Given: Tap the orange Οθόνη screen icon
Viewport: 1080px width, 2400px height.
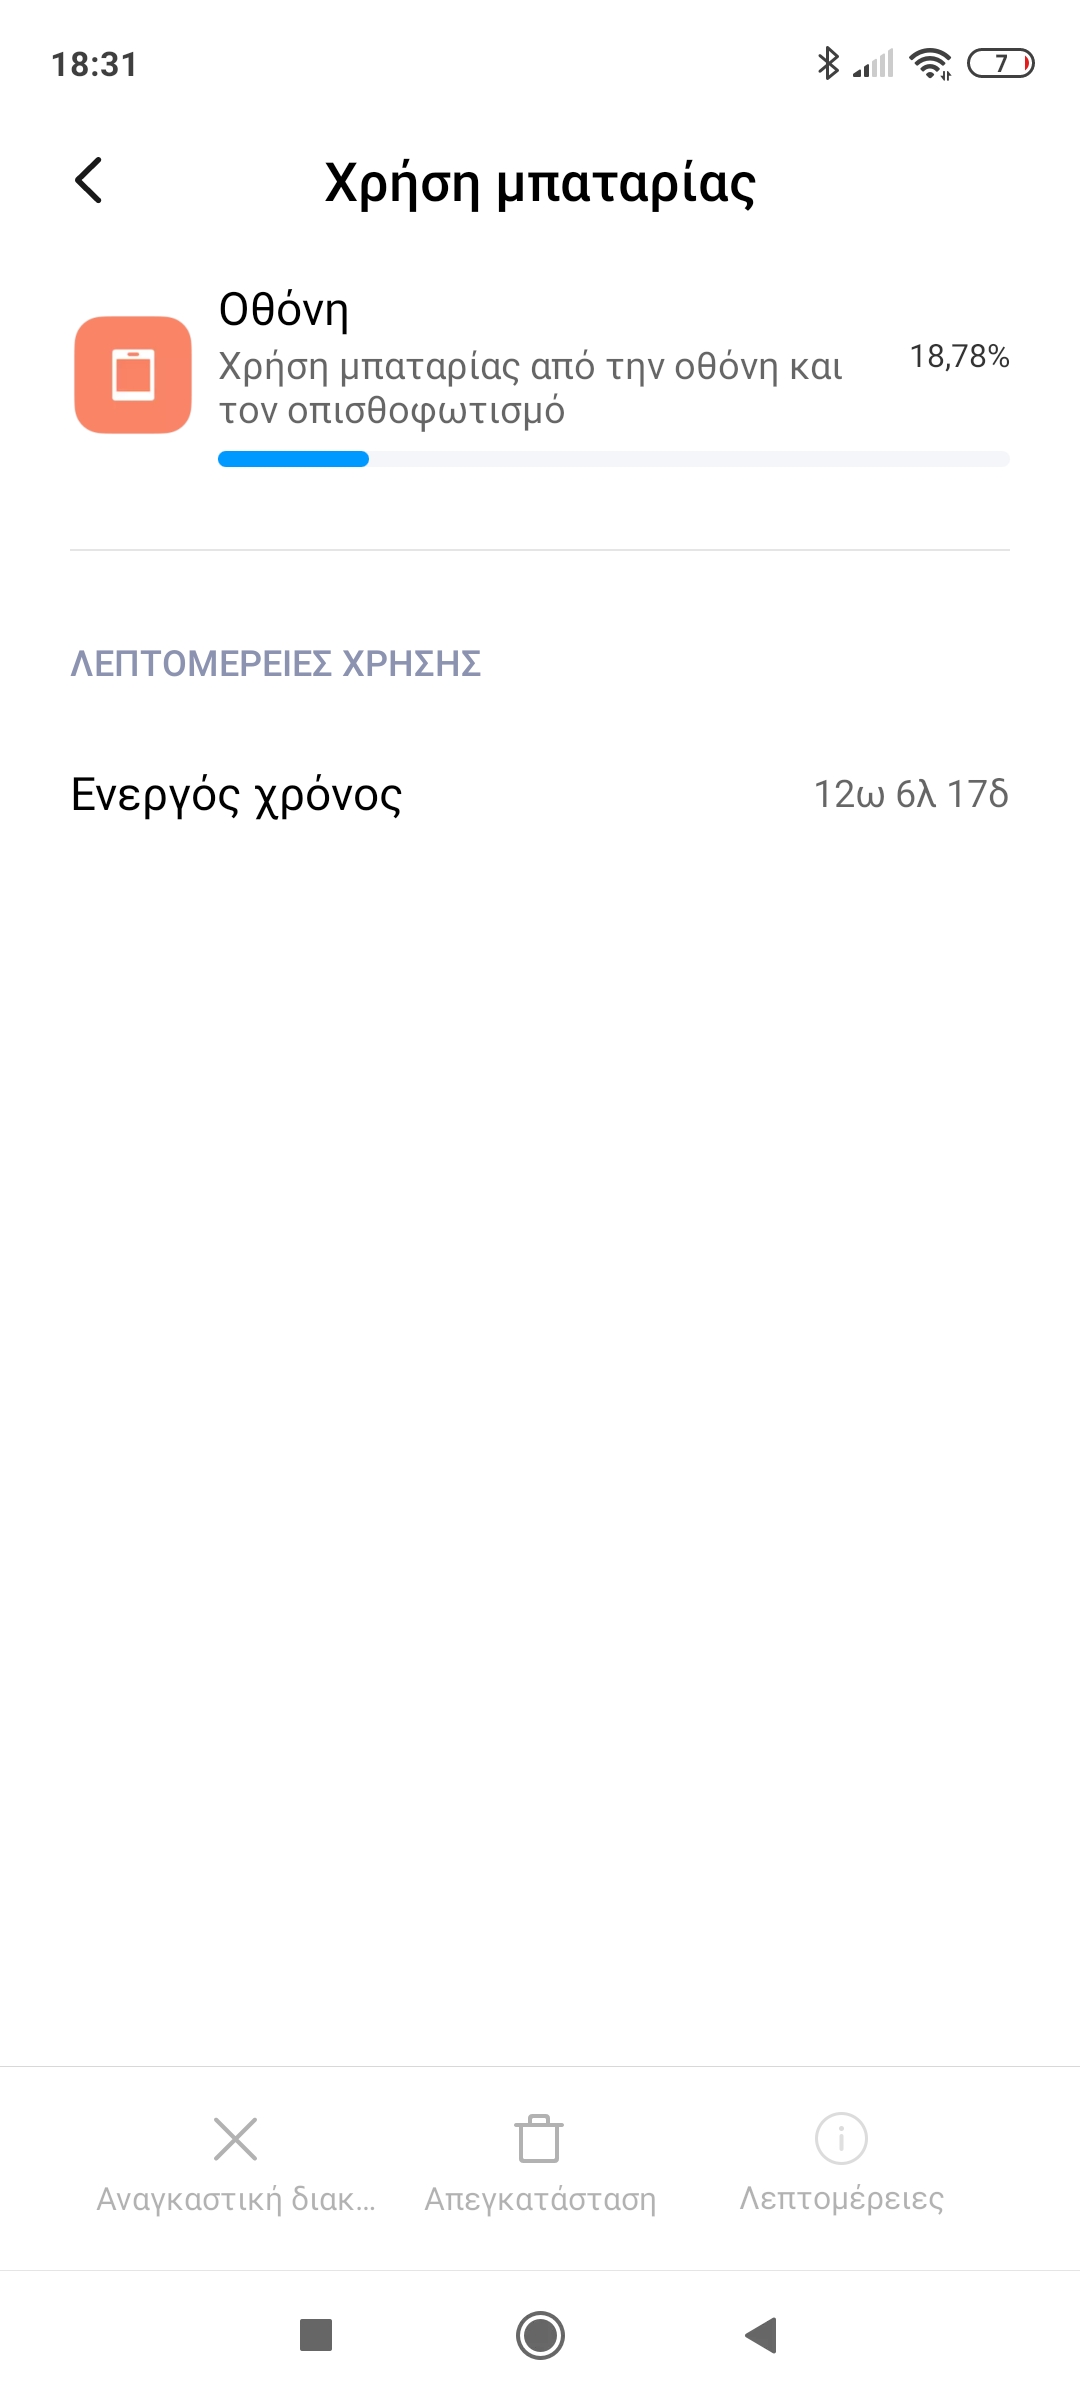Looking at the screenshot, I should 133,375.
